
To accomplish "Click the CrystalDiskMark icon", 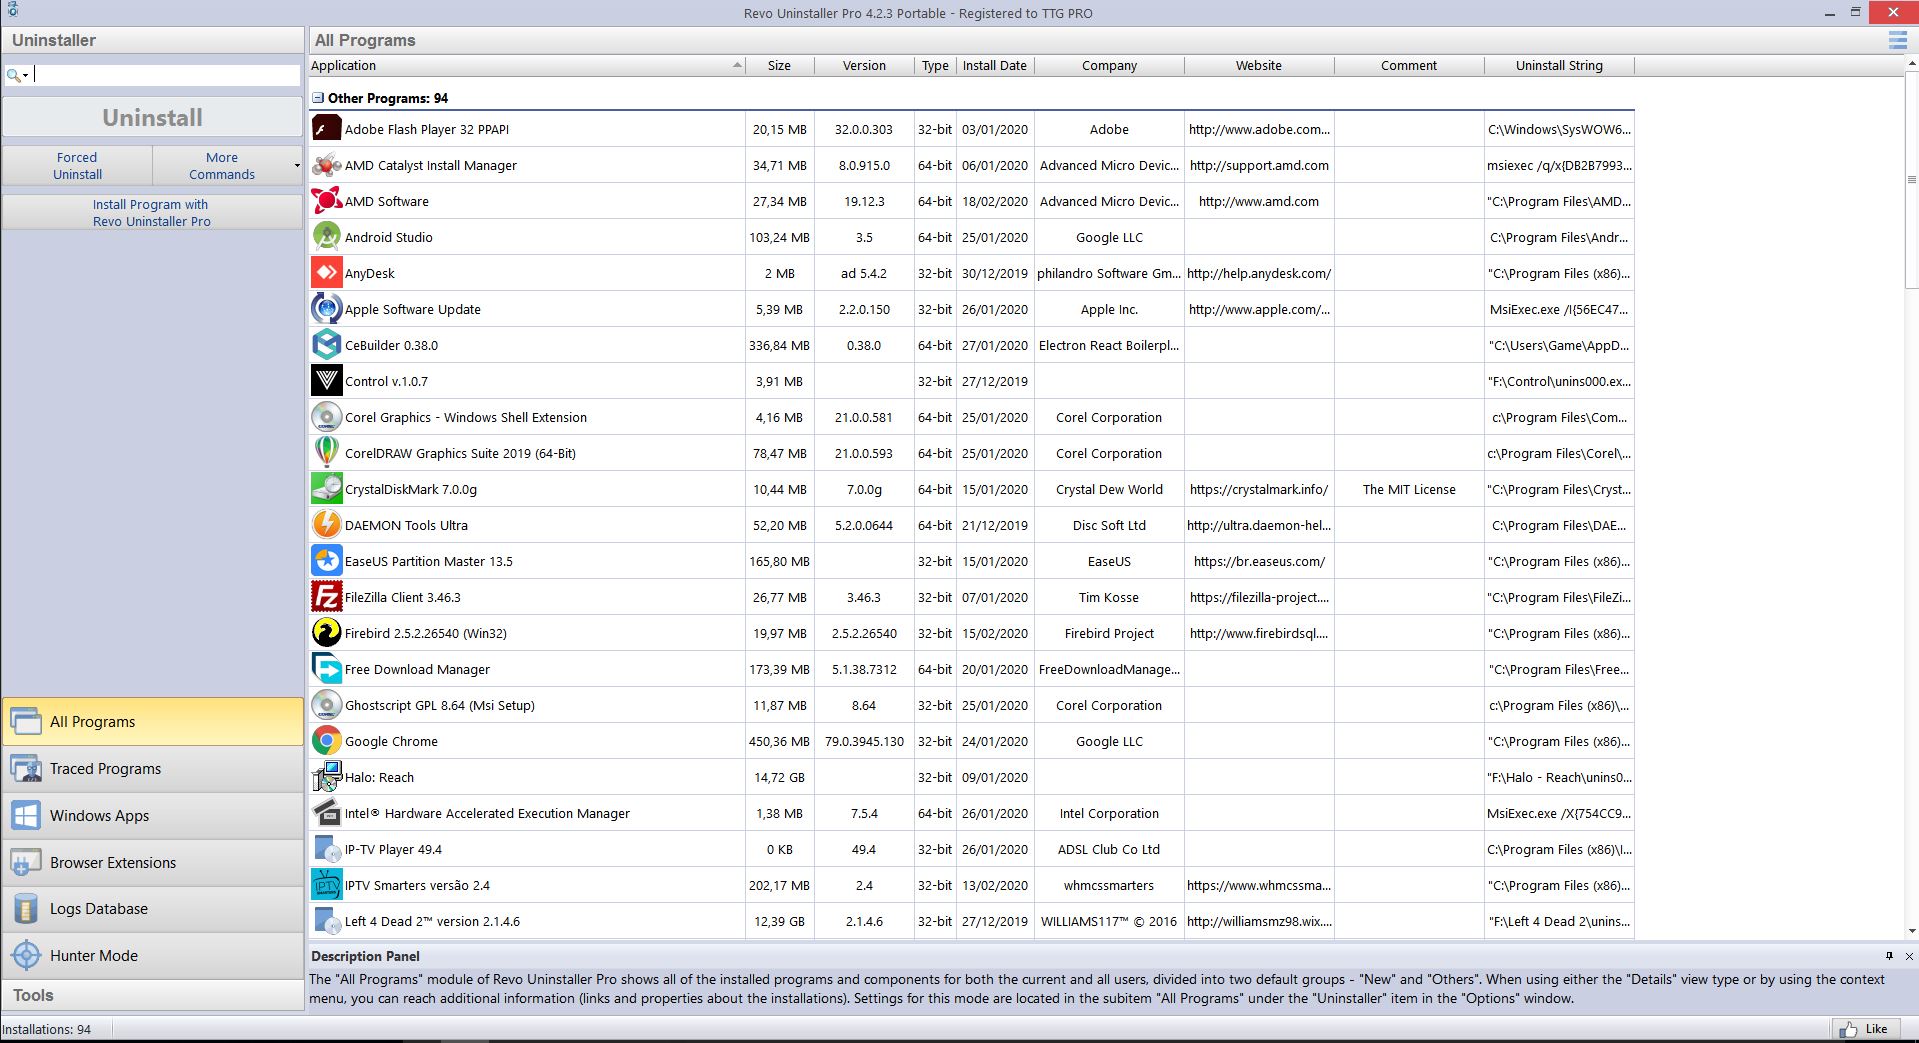I will pyautogui.click(x=326, y=489).
